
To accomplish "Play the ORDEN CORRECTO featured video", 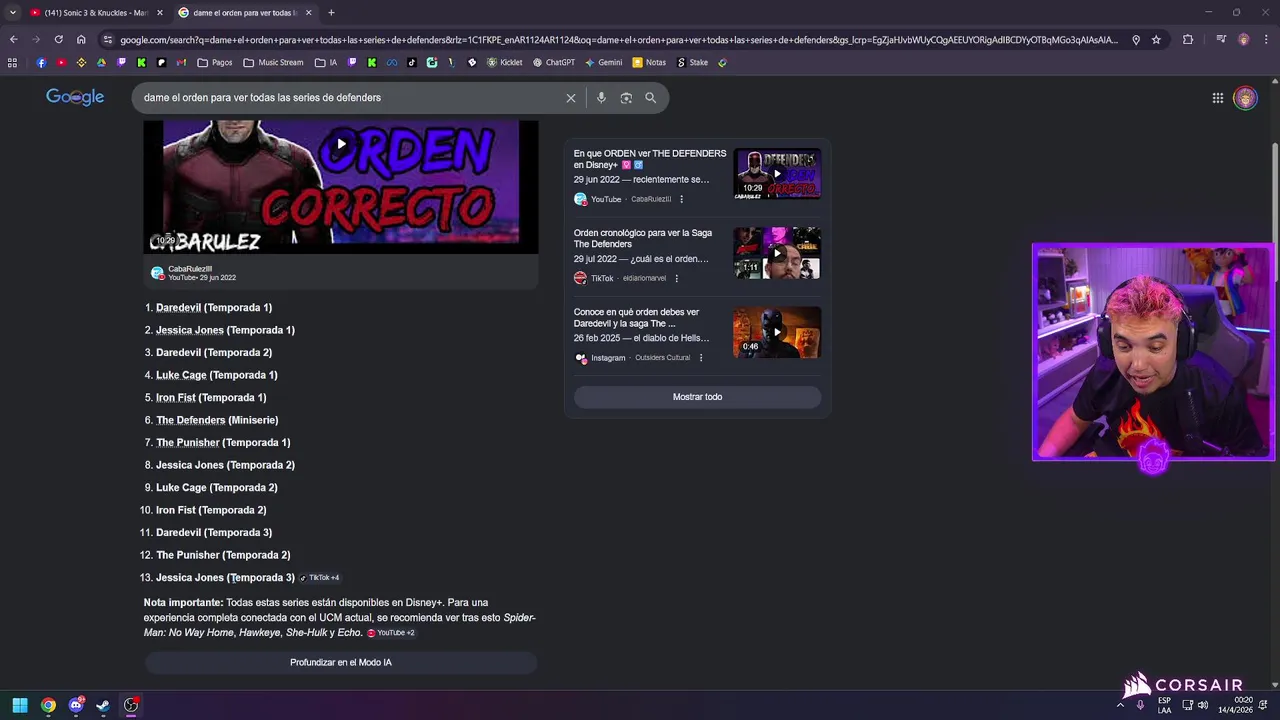I will click(341, 144).
